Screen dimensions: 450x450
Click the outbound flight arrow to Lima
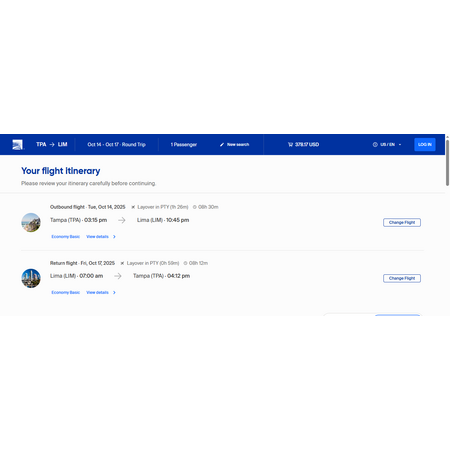122,220
